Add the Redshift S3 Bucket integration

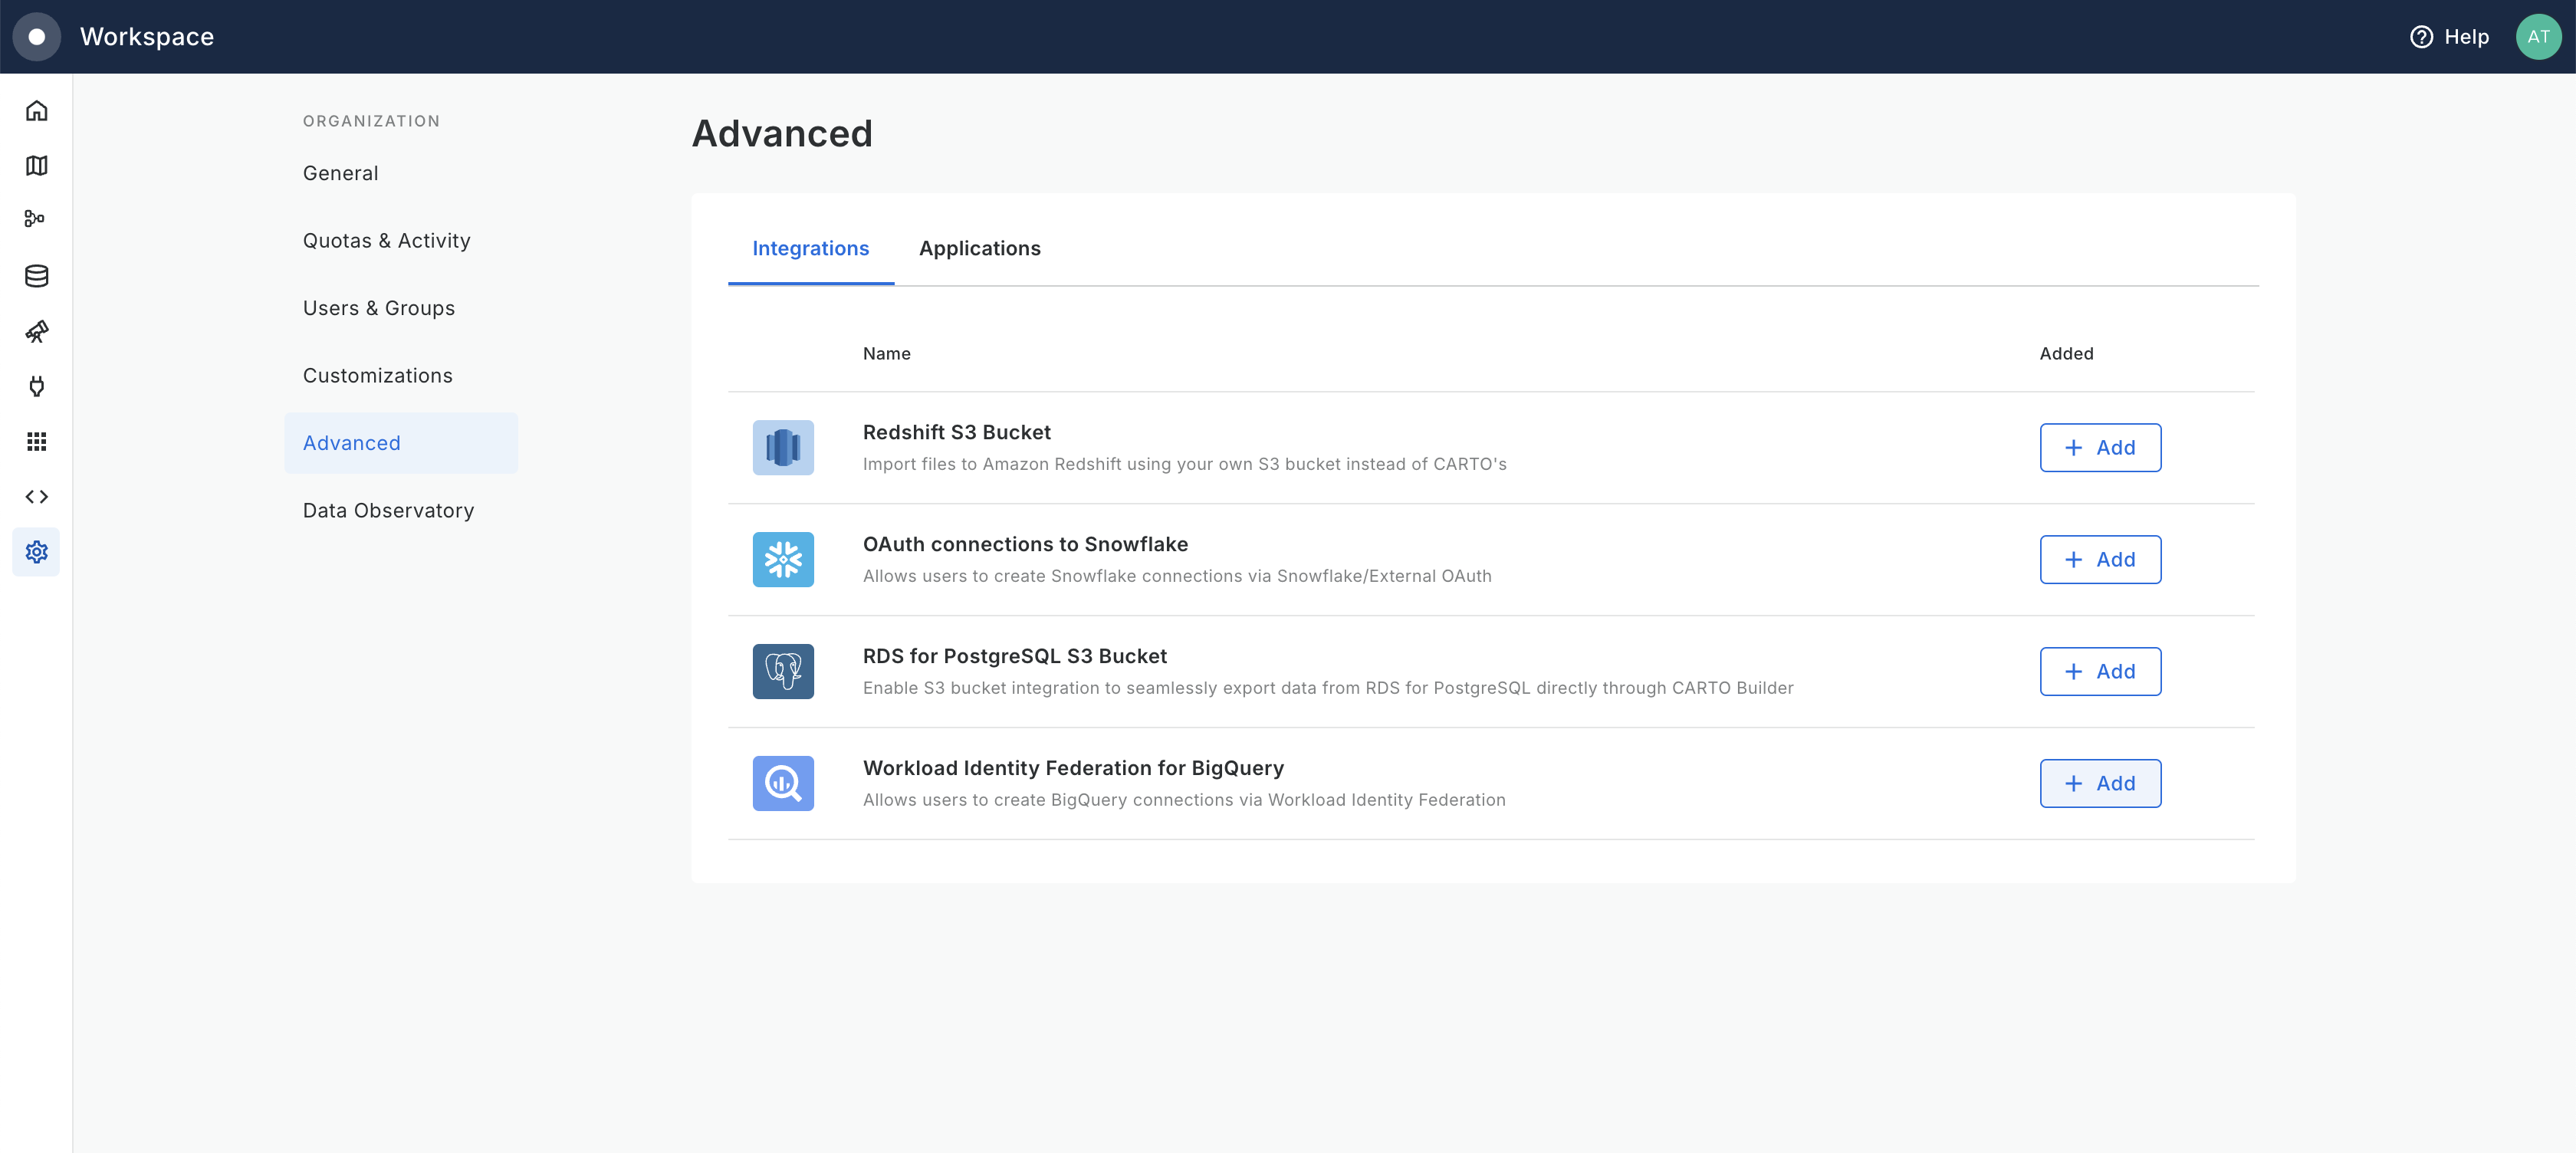click(2099, 448)
